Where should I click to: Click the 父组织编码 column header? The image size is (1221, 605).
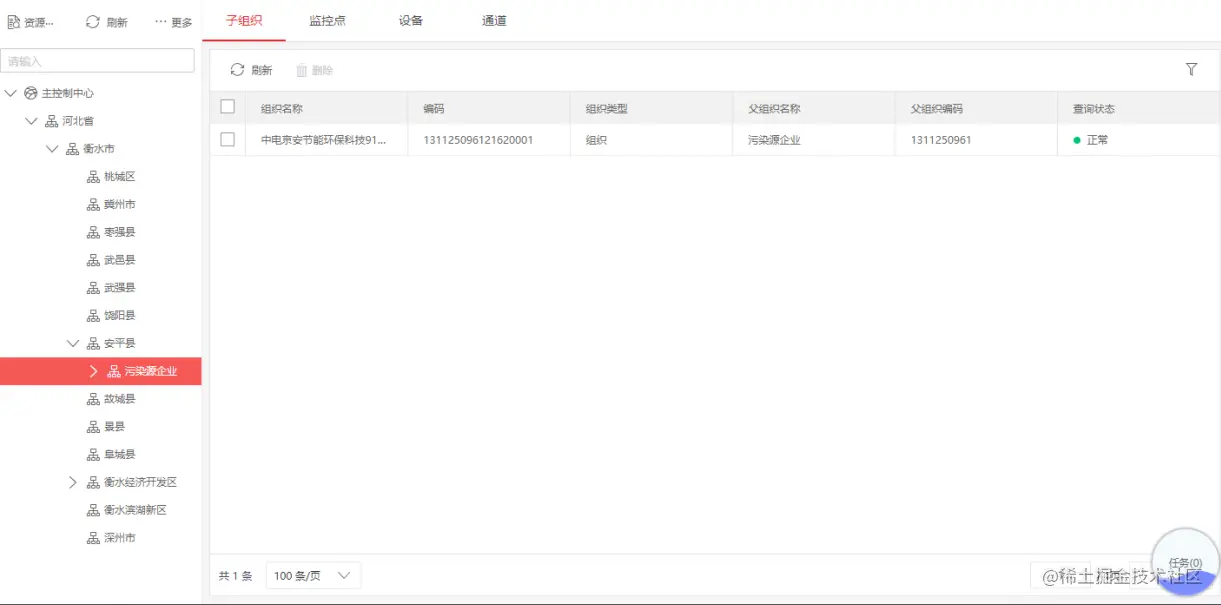pos(937,109)
